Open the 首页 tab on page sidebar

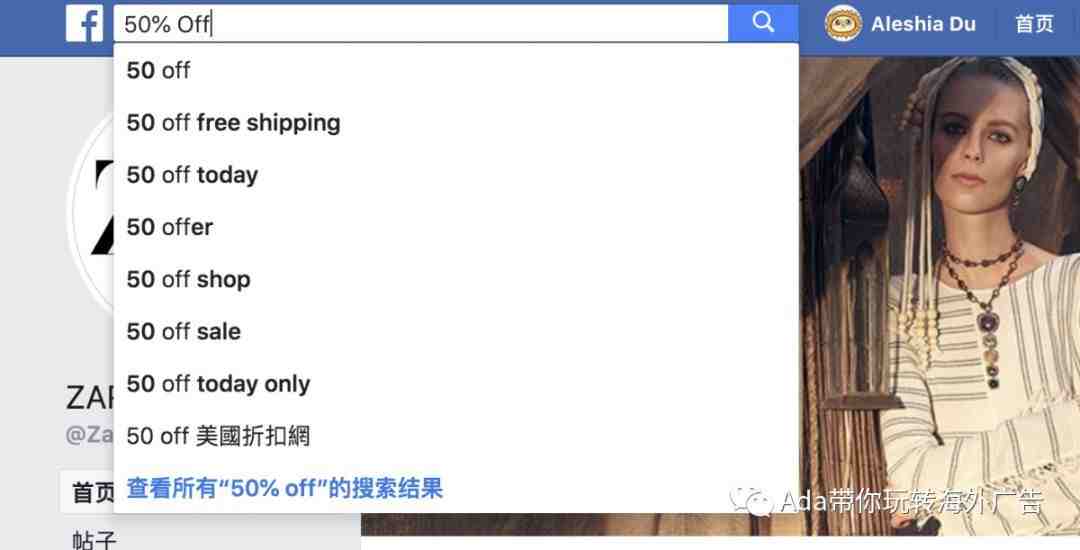(x=92, y=492)
